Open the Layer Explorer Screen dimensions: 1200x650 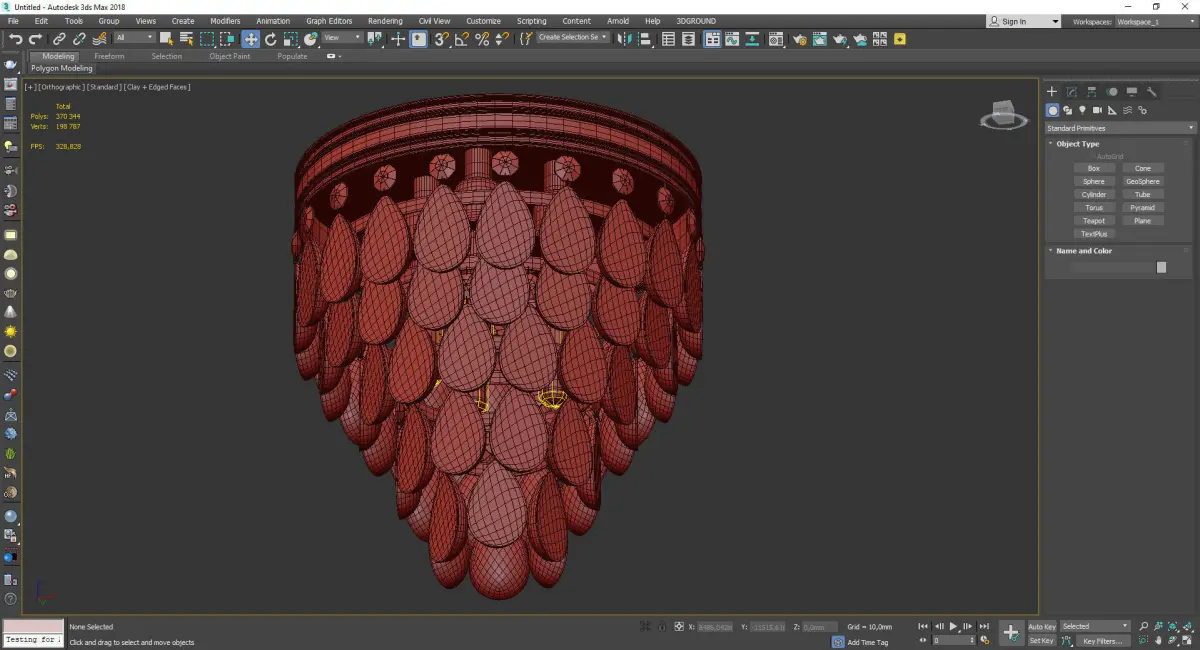click(688, 39)
